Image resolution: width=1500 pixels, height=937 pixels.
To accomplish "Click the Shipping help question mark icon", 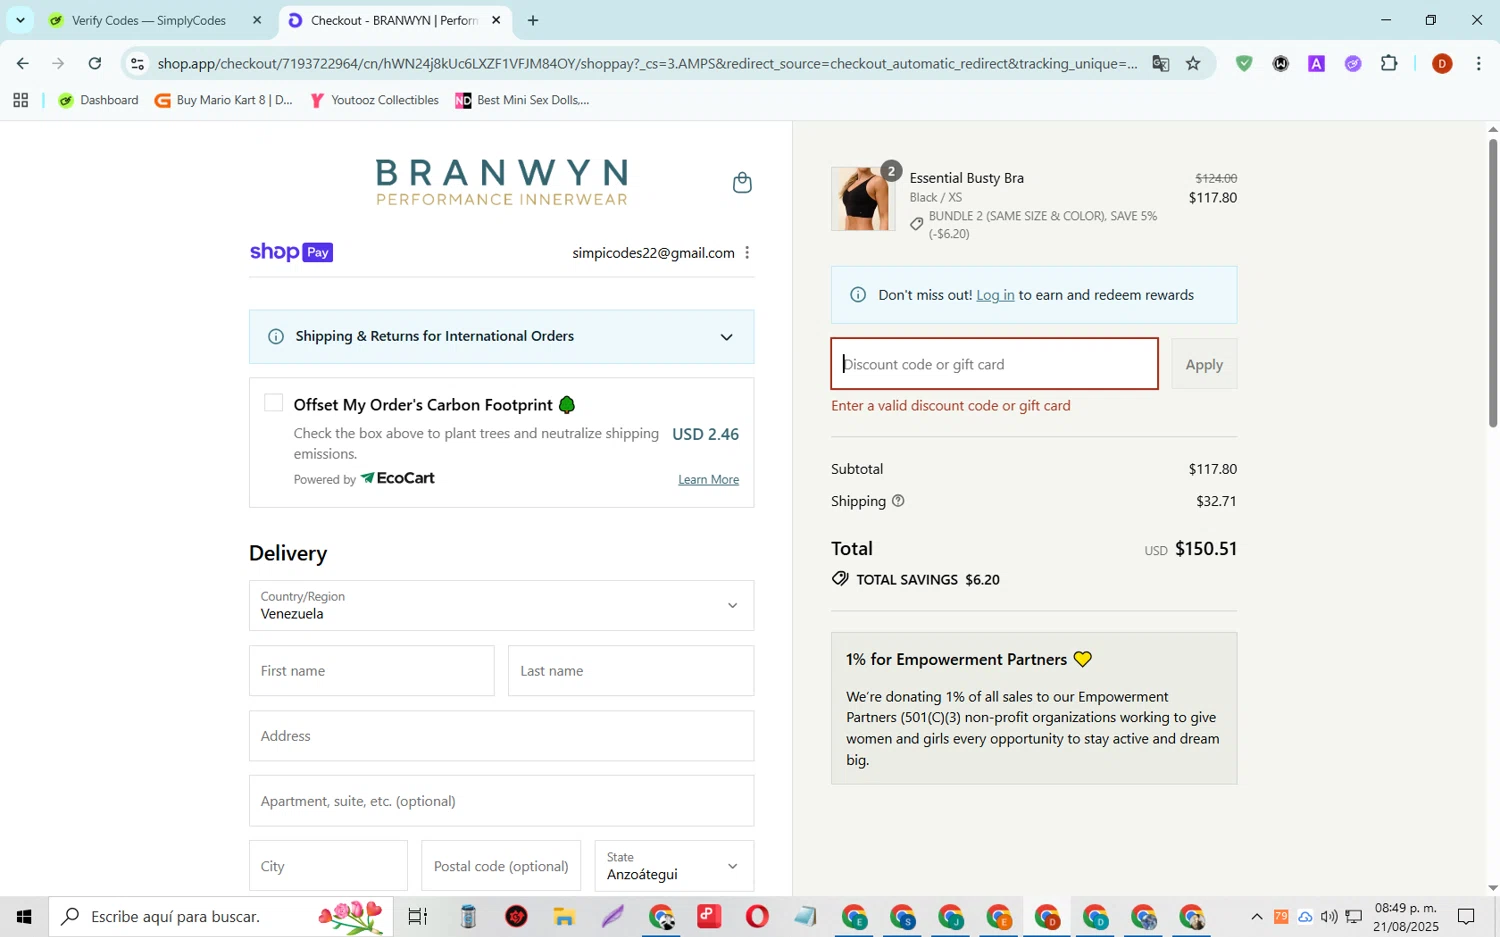I will click(898, 501).
